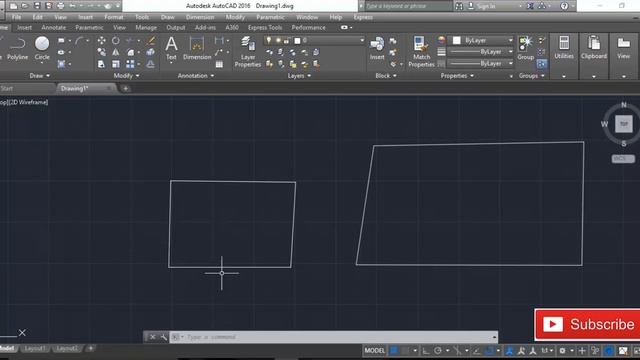
Task: Expand the Annotation panel
Action: click(x=196, y=76)
